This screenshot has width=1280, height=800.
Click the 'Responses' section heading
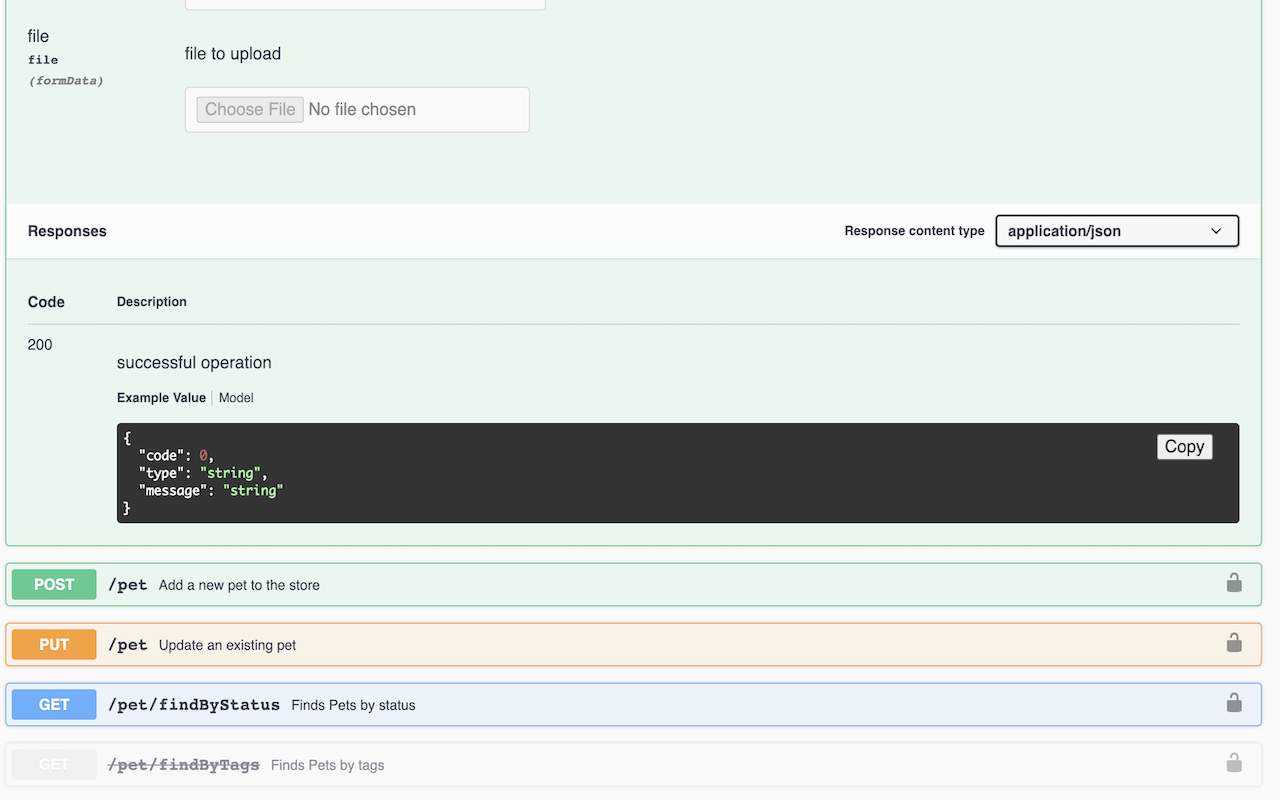click(67, 231)
